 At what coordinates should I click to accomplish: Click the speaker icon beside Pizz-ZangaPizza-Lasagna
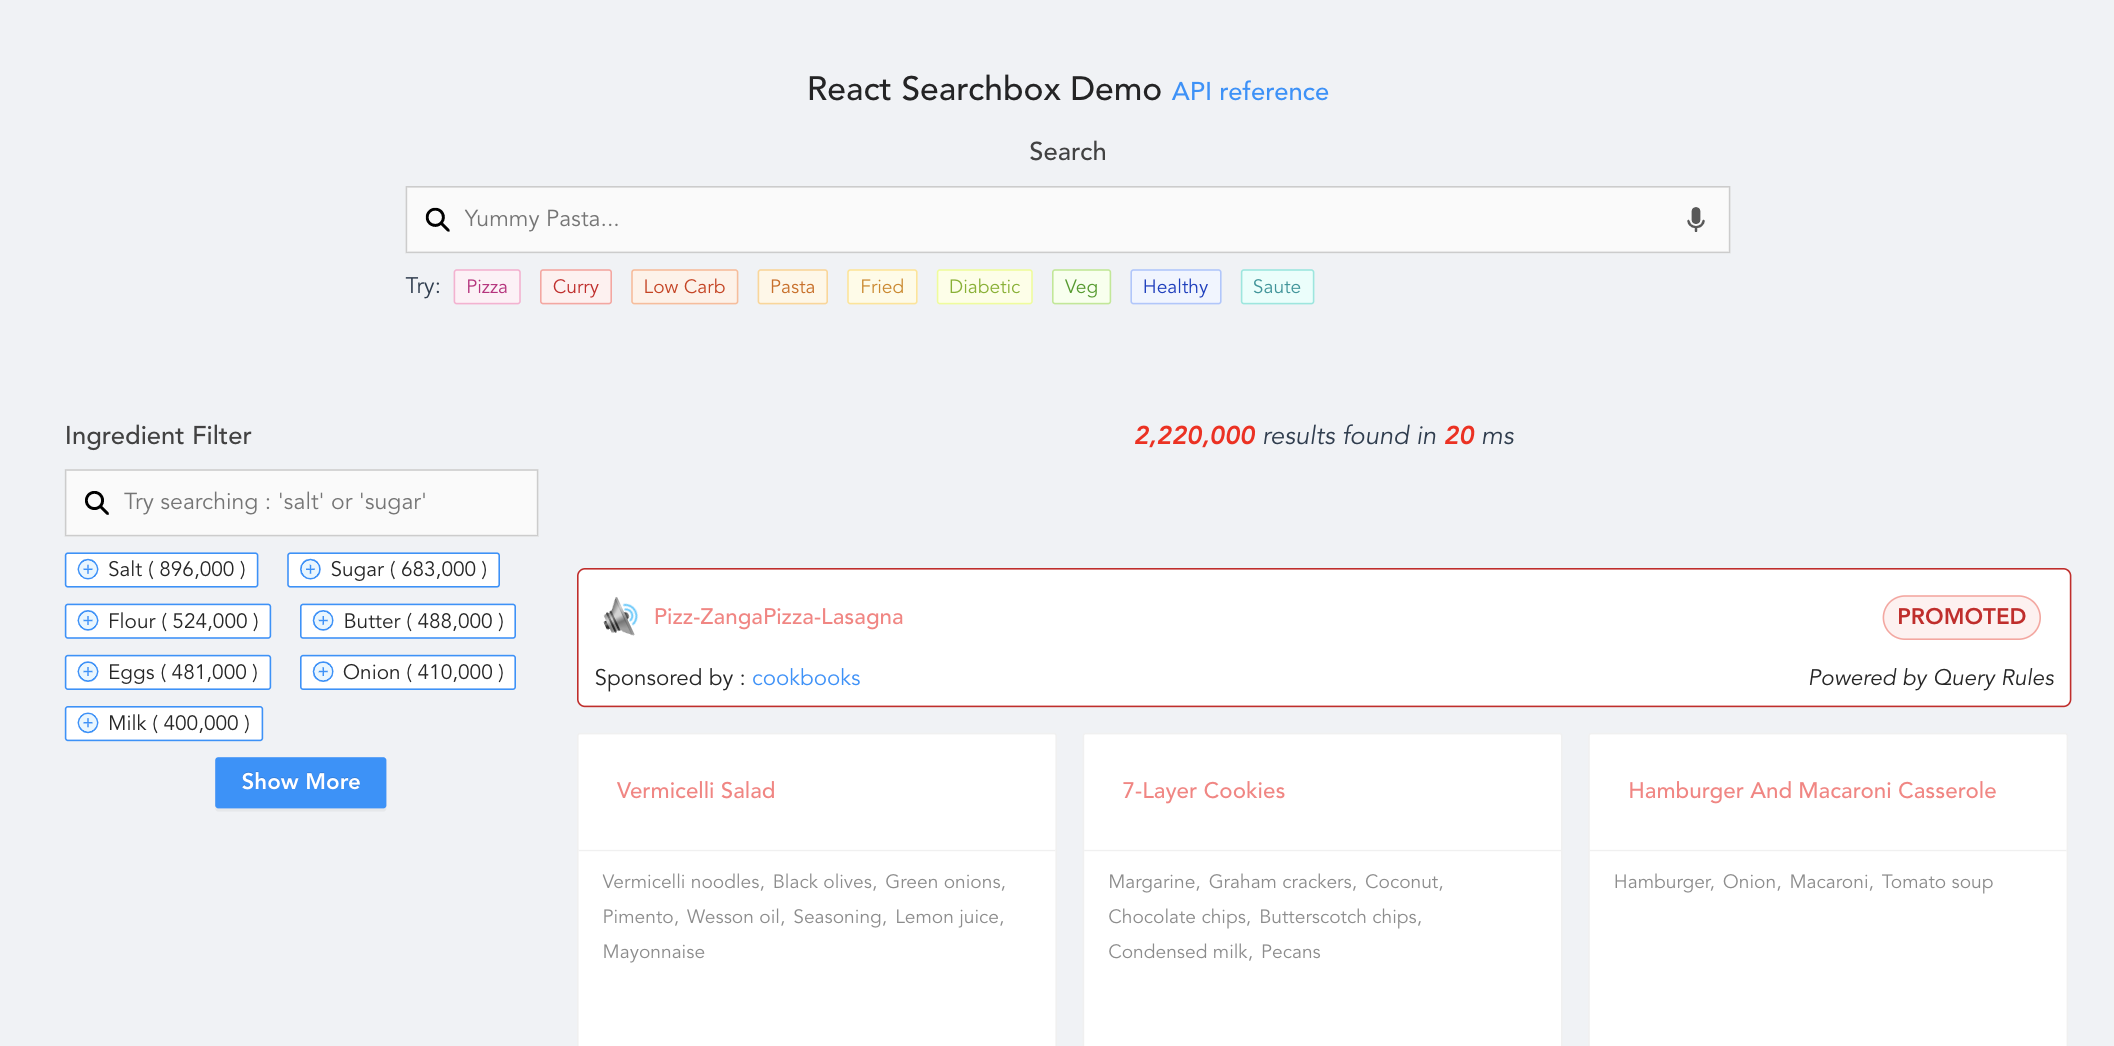point(620,616)
